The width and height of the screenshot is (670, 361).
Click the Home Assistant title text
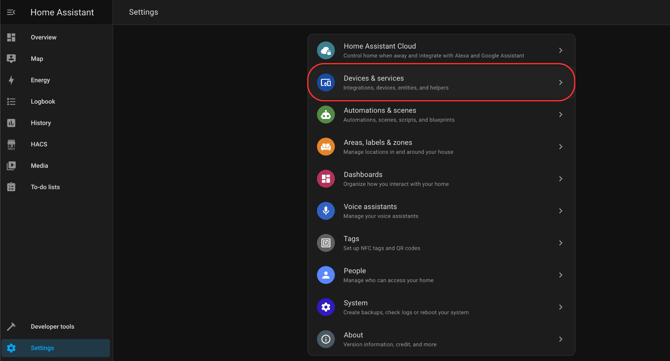(x=62, y=12)
